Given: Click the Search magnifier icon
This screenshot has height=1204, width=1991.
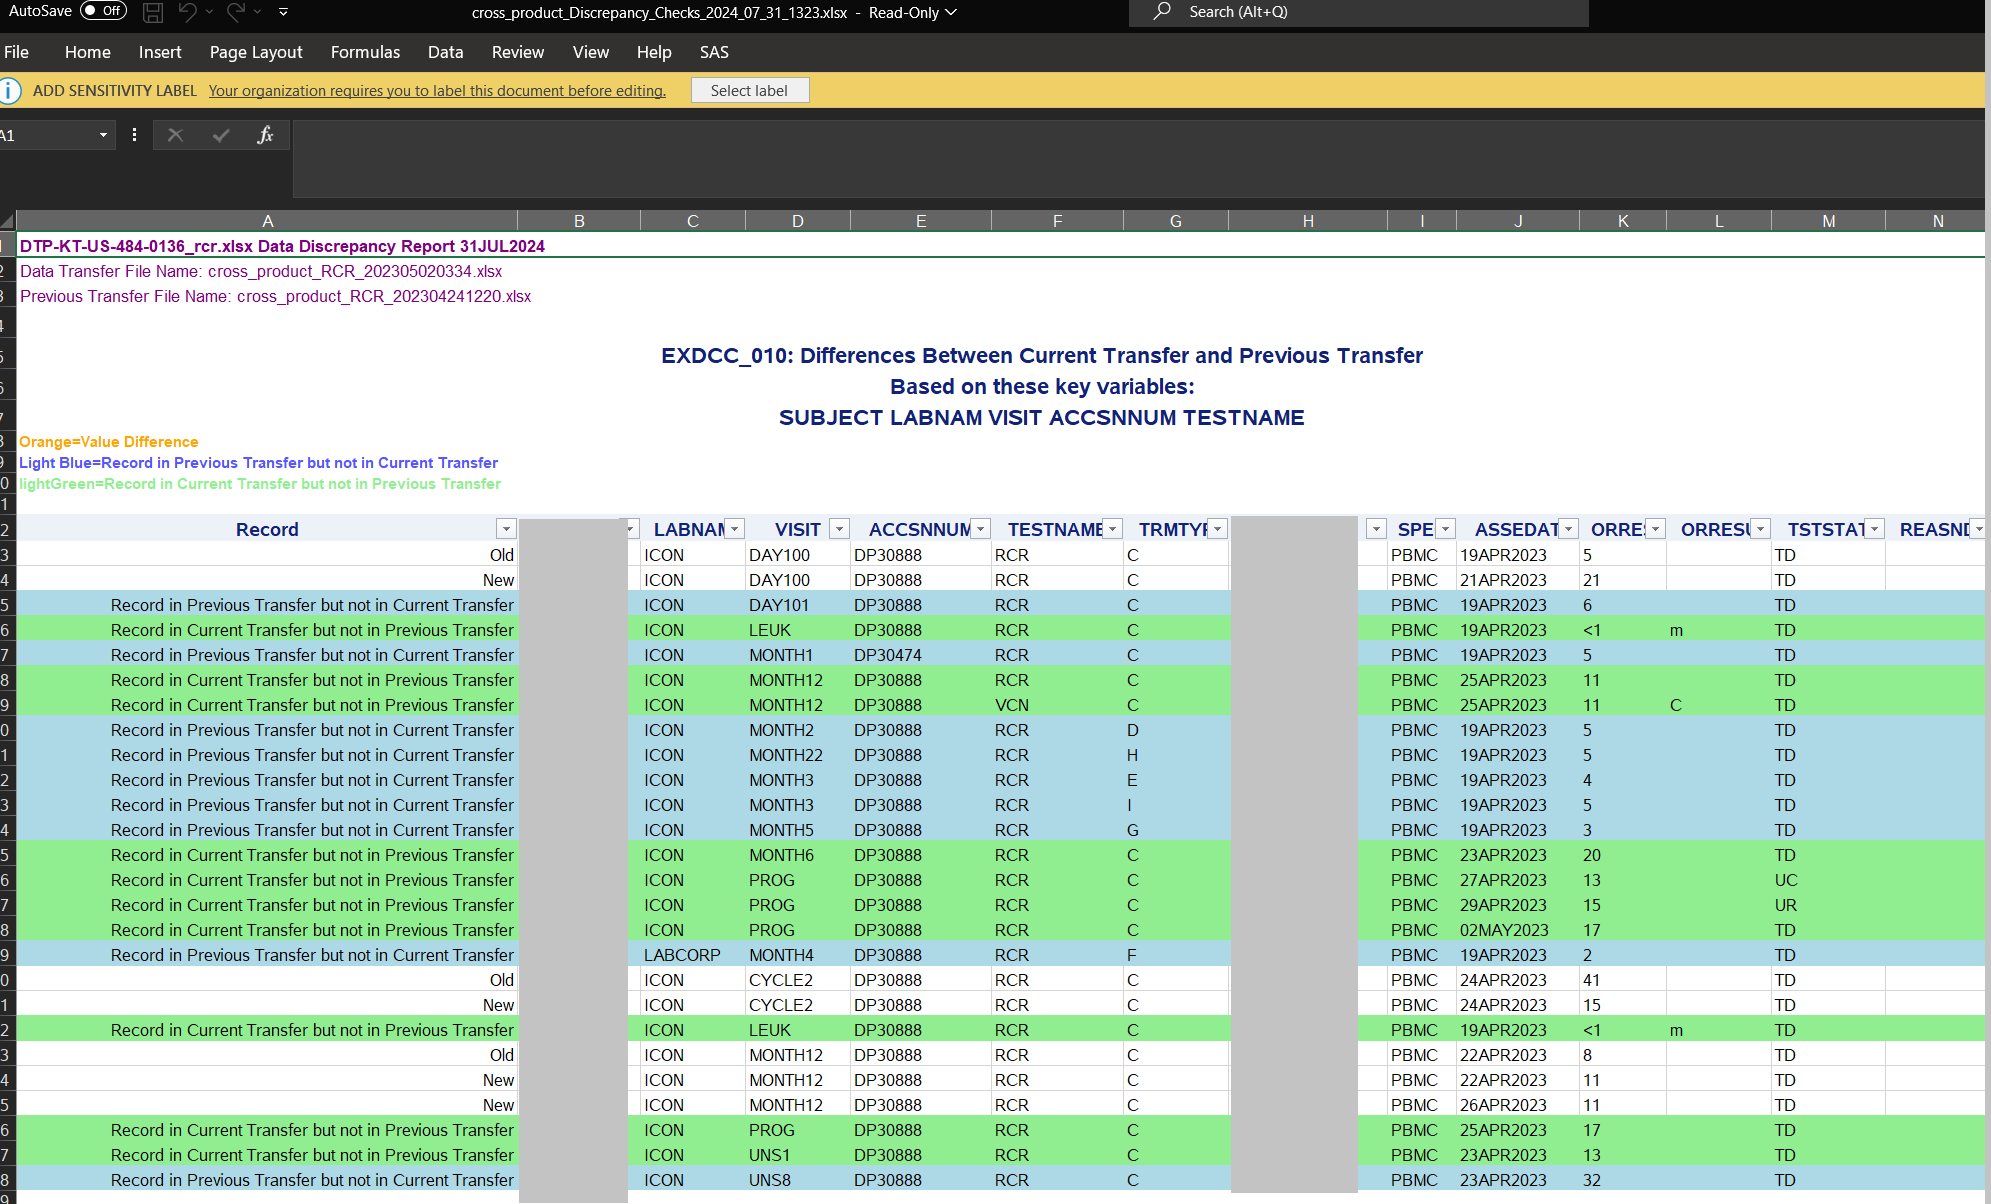Looking at the screenshot, I should click(x=1160, y=12).
